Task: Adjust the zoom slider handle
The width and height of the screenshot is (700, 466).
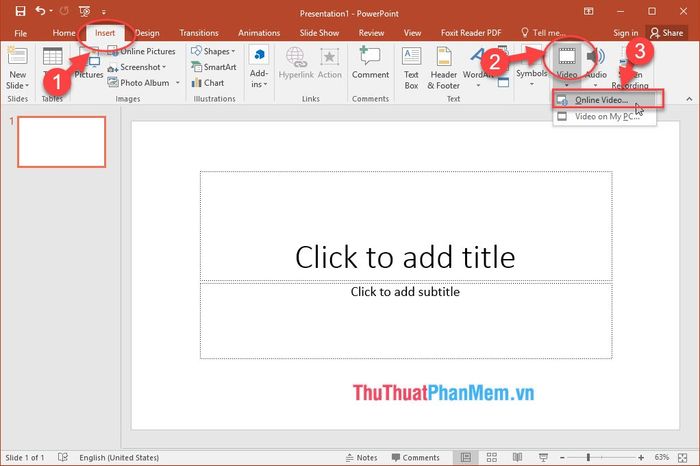Action: pyautogui.click(x=588, y=458)
